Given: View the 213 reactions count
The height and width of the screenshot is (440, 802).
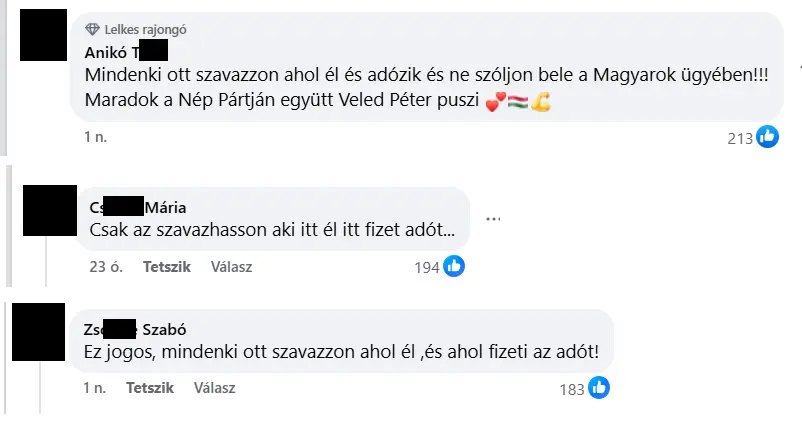Looking at the screenshot, I should (740, 138).
